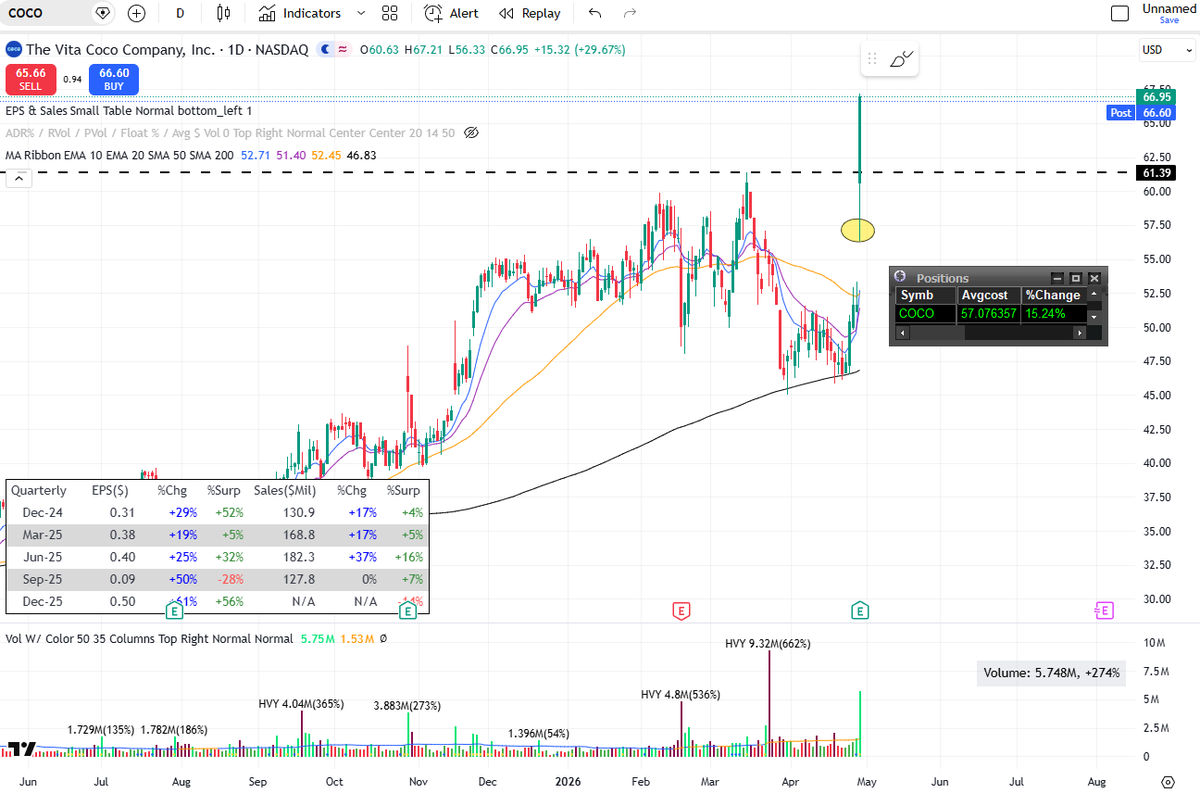1200x793 pixels.
Task: Click 57.076357 Avgcost cell in Positions
Action: 988,313
